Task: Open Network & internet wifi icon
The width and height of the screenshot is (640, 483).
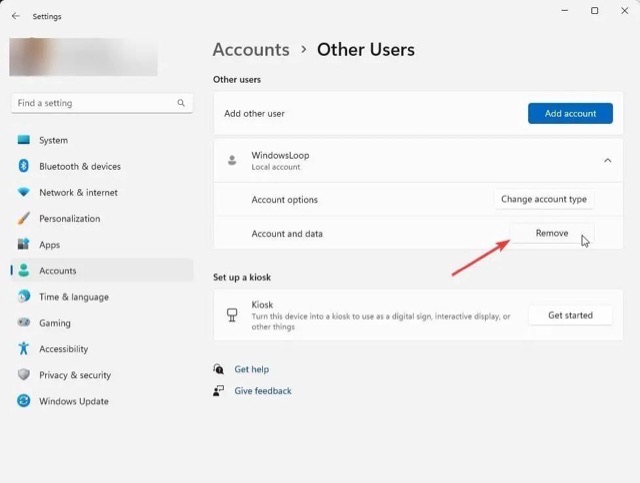Action: point(24,192)
